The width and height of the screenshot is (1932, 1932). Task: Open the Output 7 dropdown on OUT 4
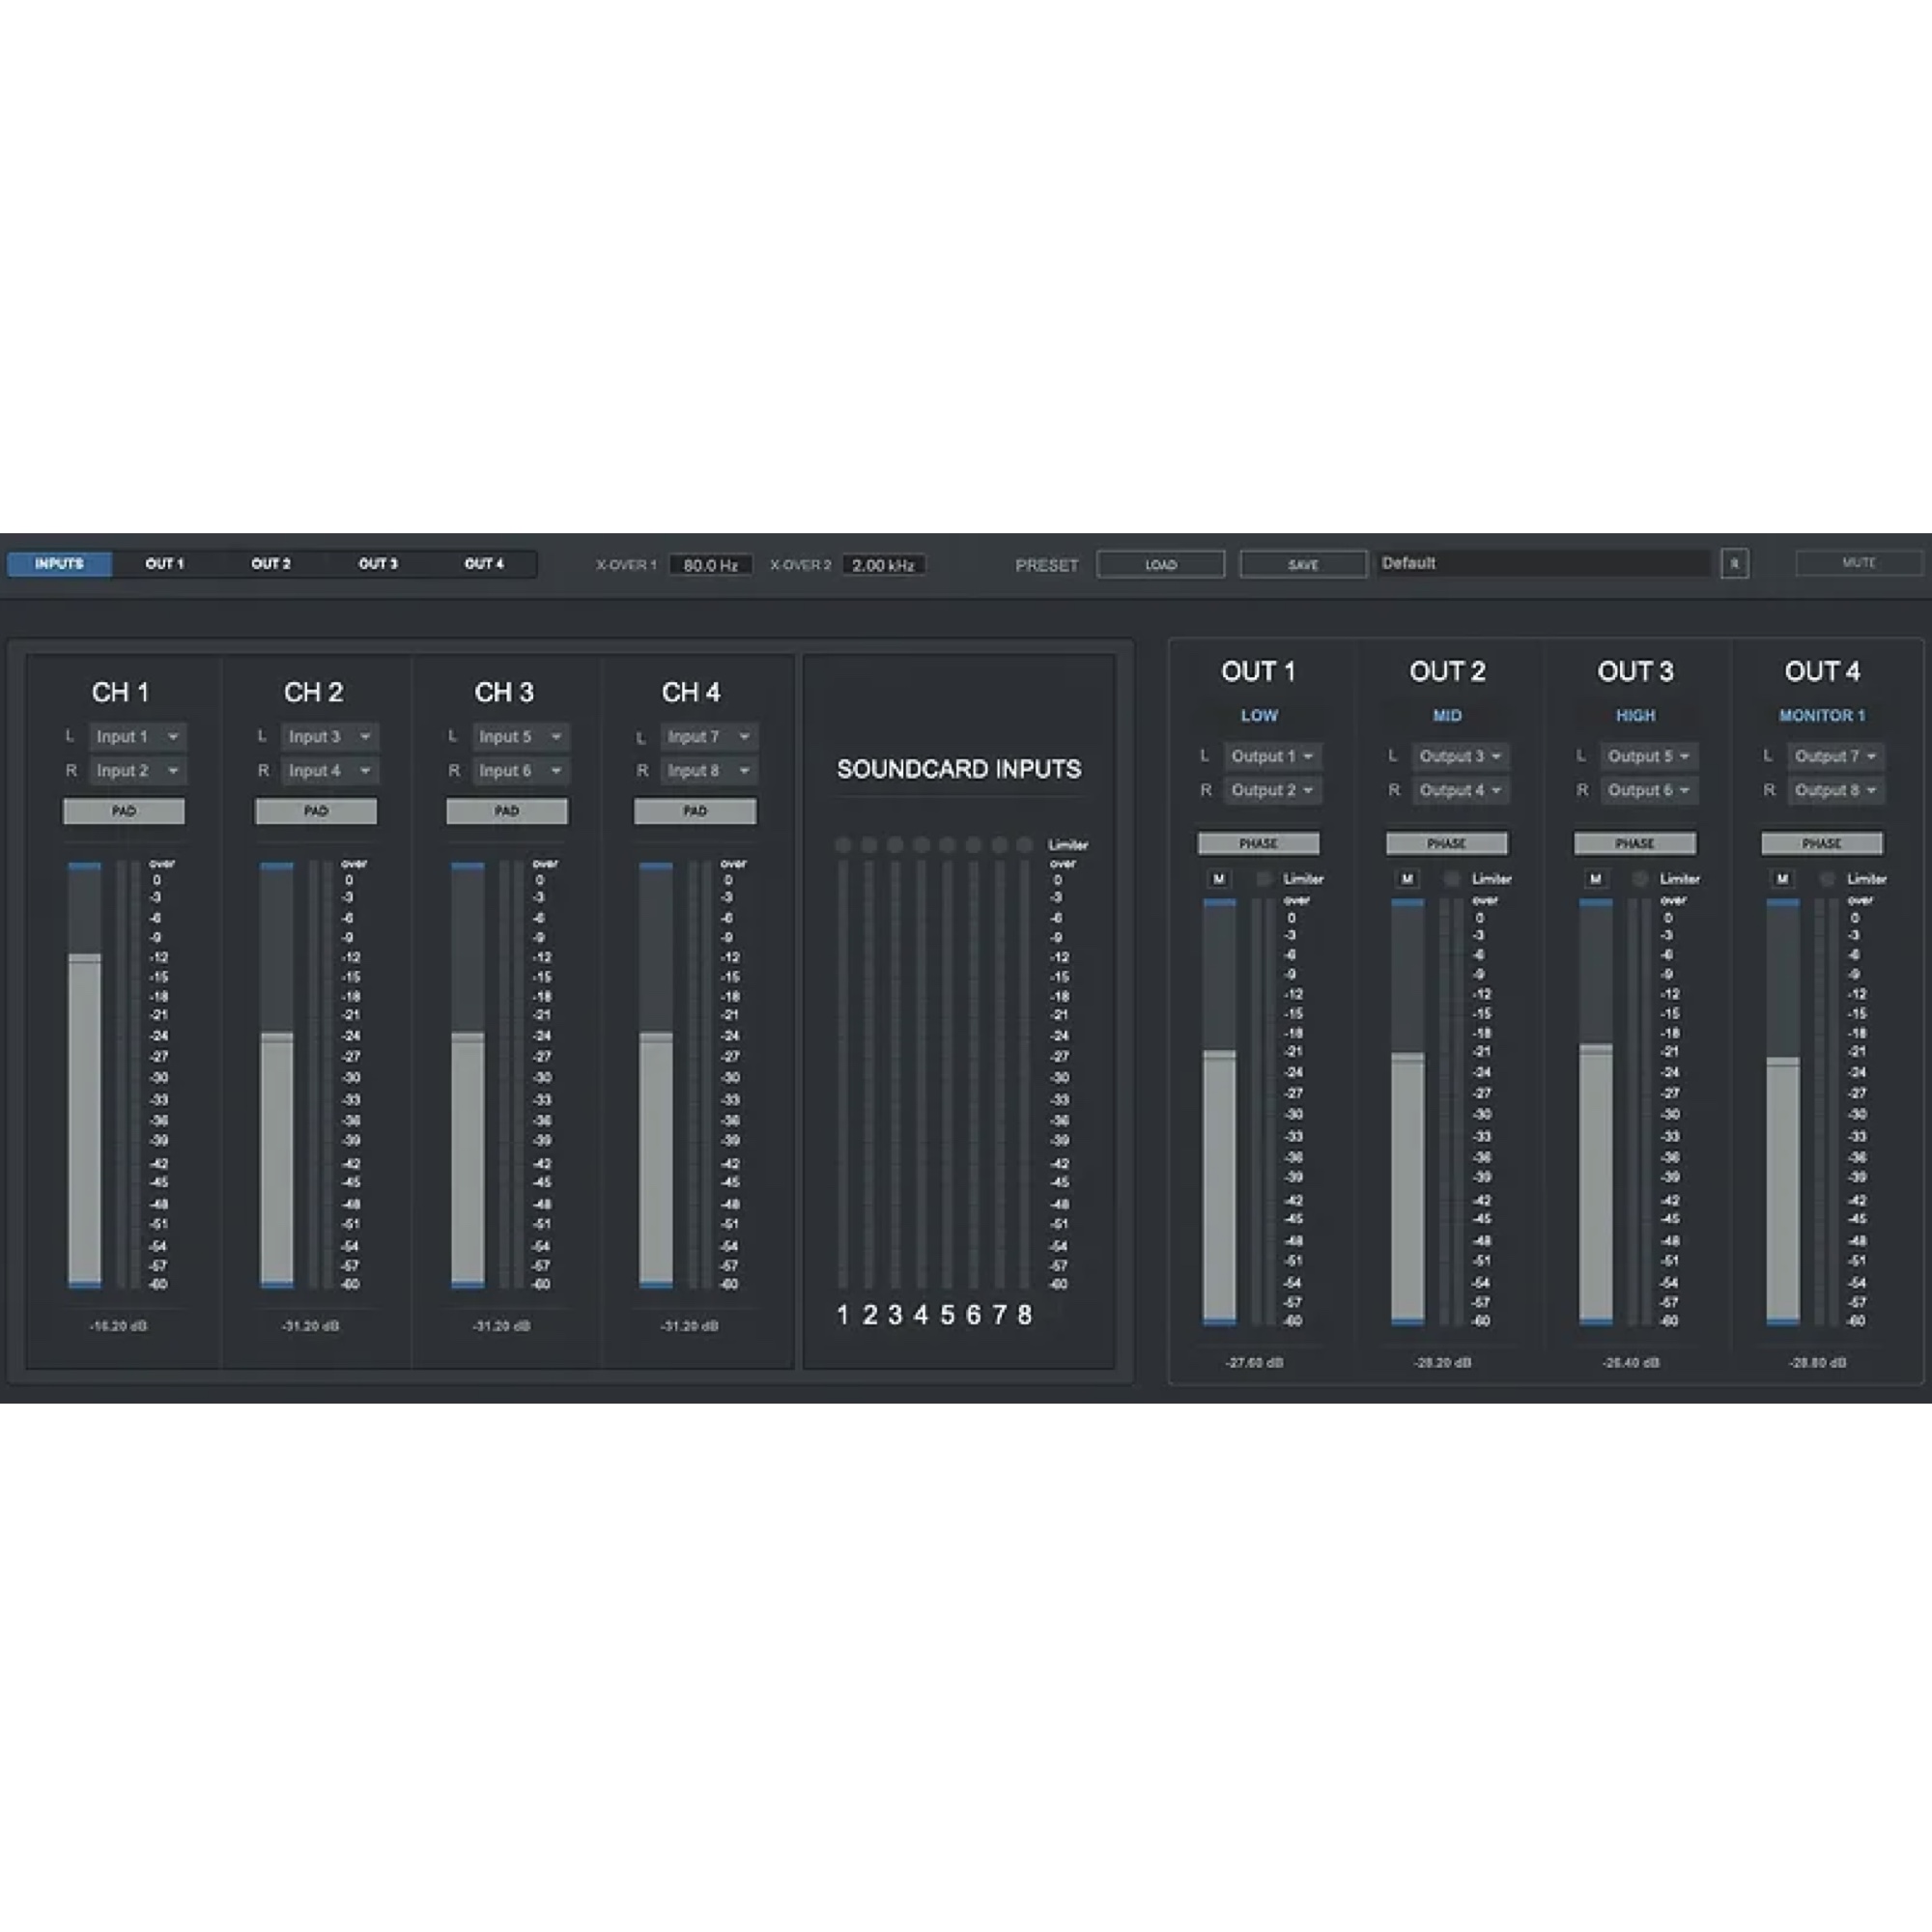[x=1834, y=756]
